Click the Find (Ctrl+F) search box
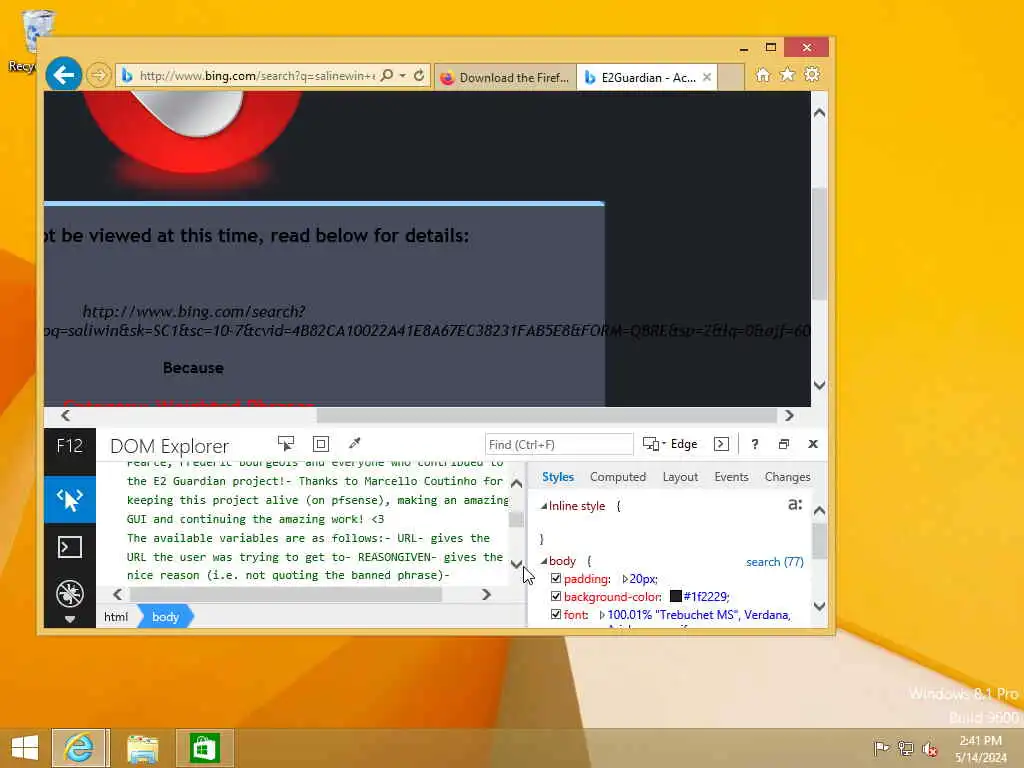This screenshot has height=768, width=1024. [559, 444]
